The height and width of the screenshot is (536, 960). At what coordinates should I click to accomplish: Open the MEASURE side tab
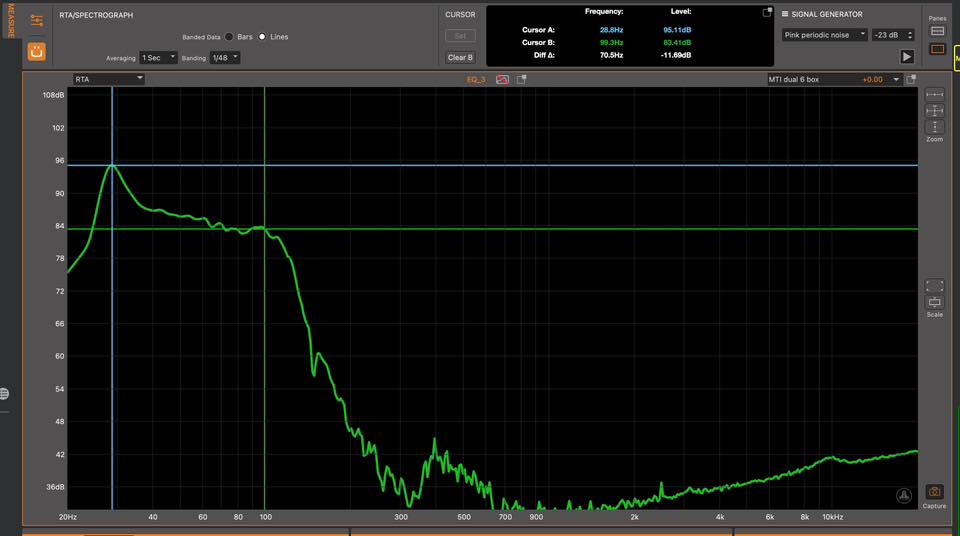[11, 20]
